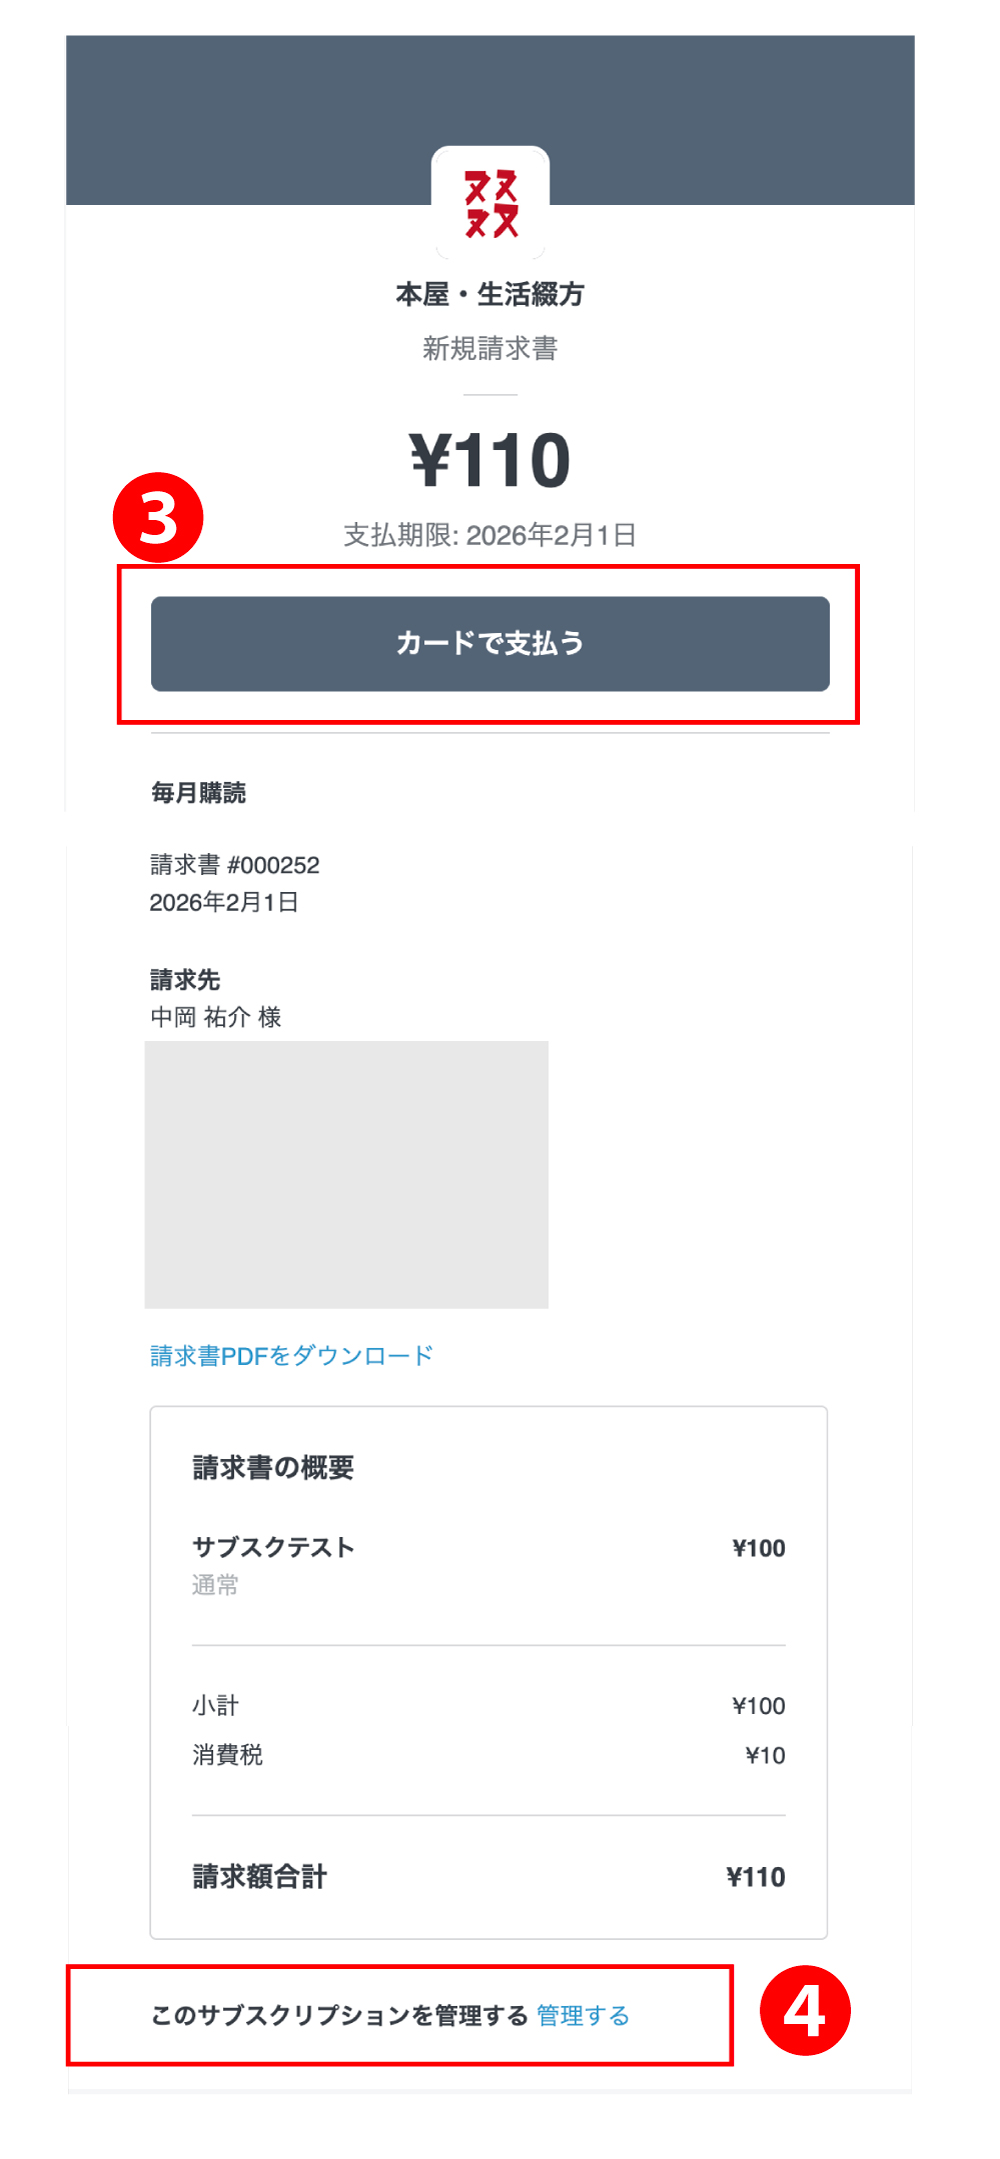Click the 小計 subtotal row label

215,1706
